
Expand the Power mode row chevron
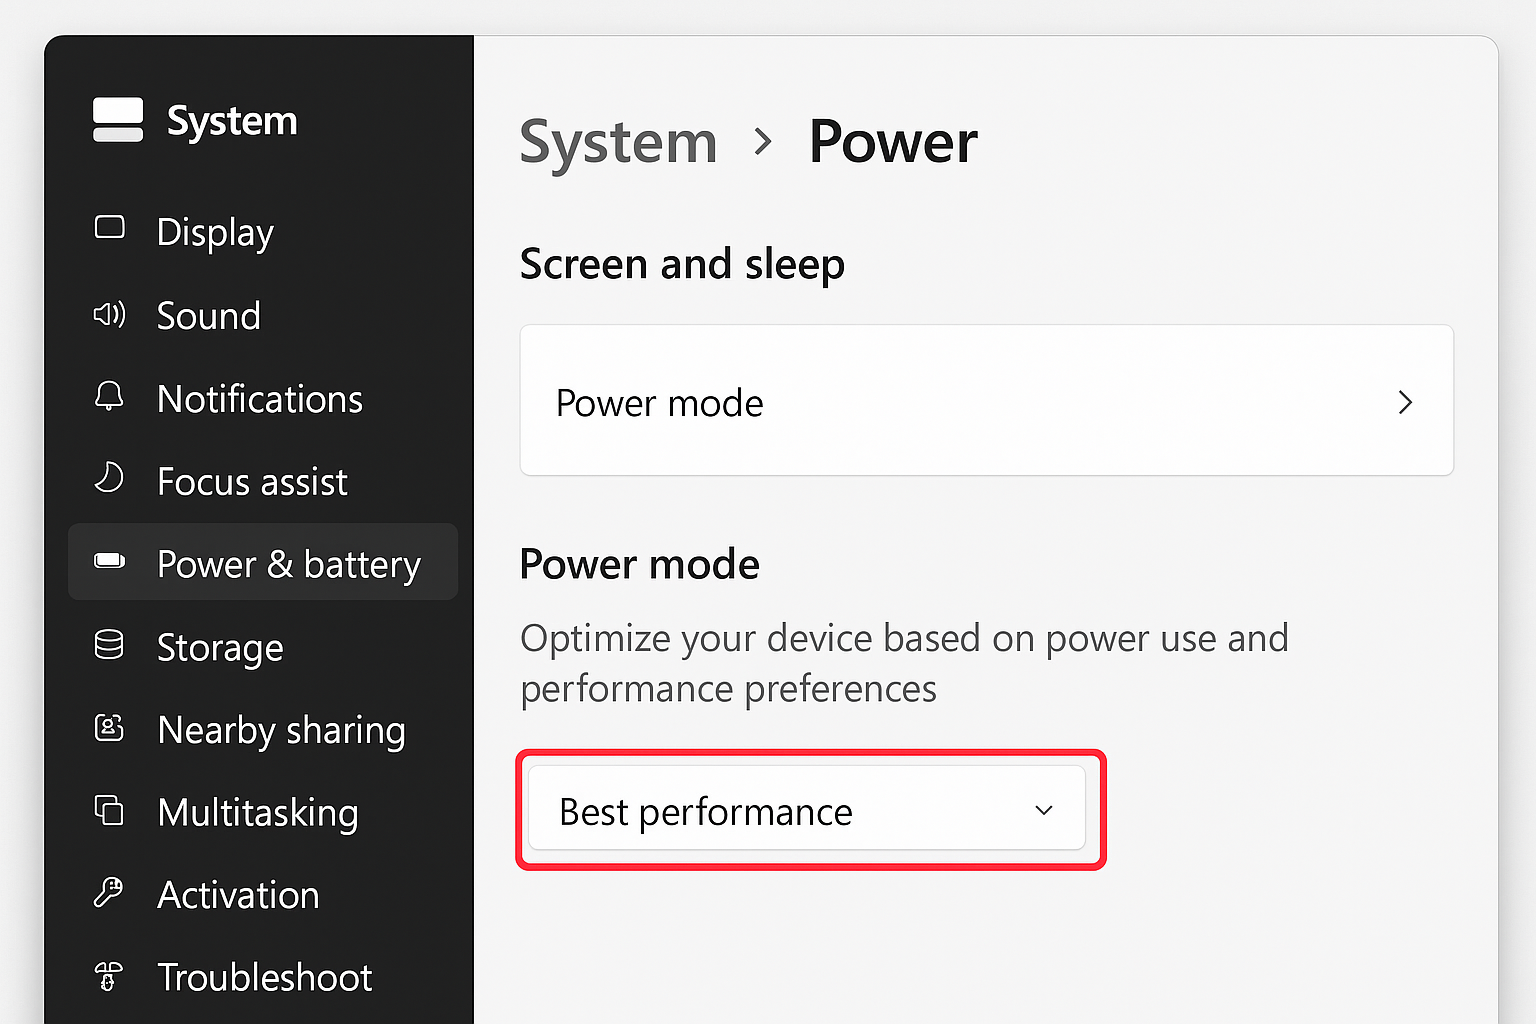coord(1405,402)
